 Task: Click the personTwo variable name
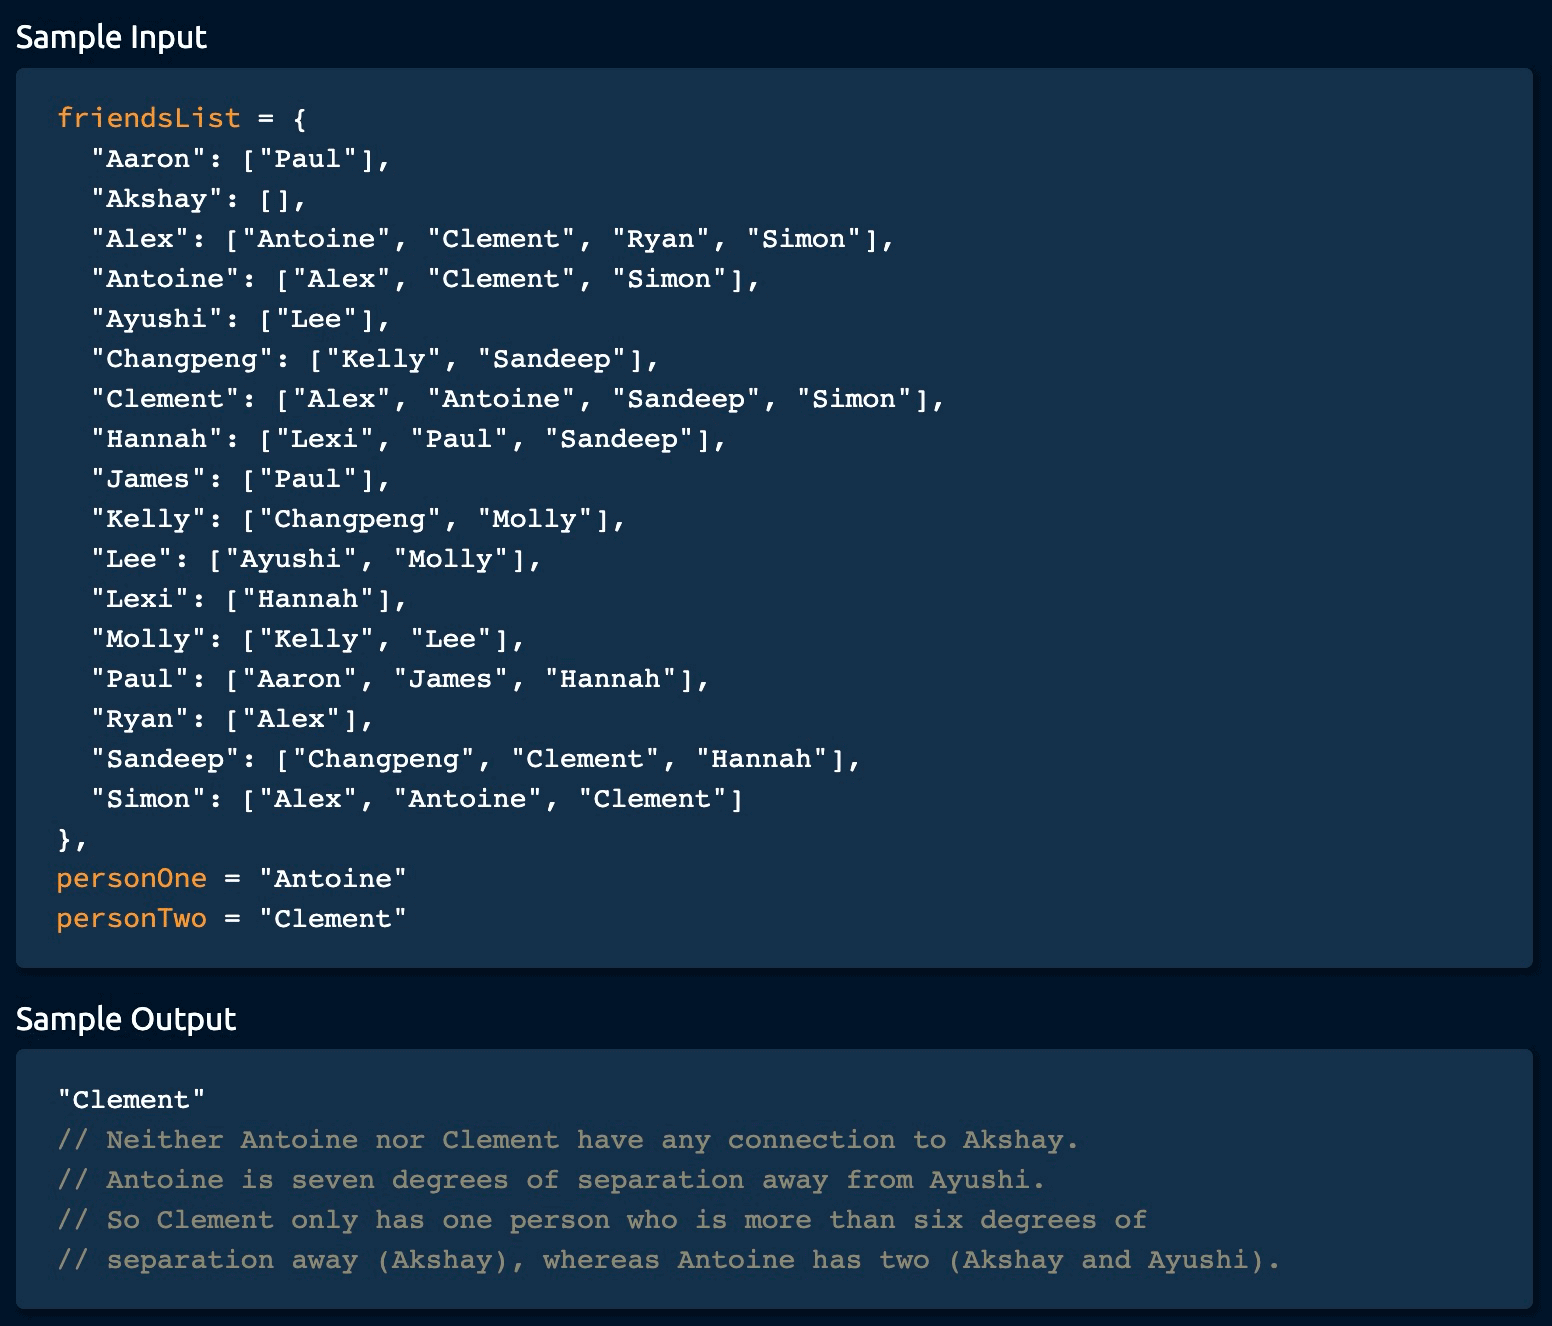coord(131,918)
